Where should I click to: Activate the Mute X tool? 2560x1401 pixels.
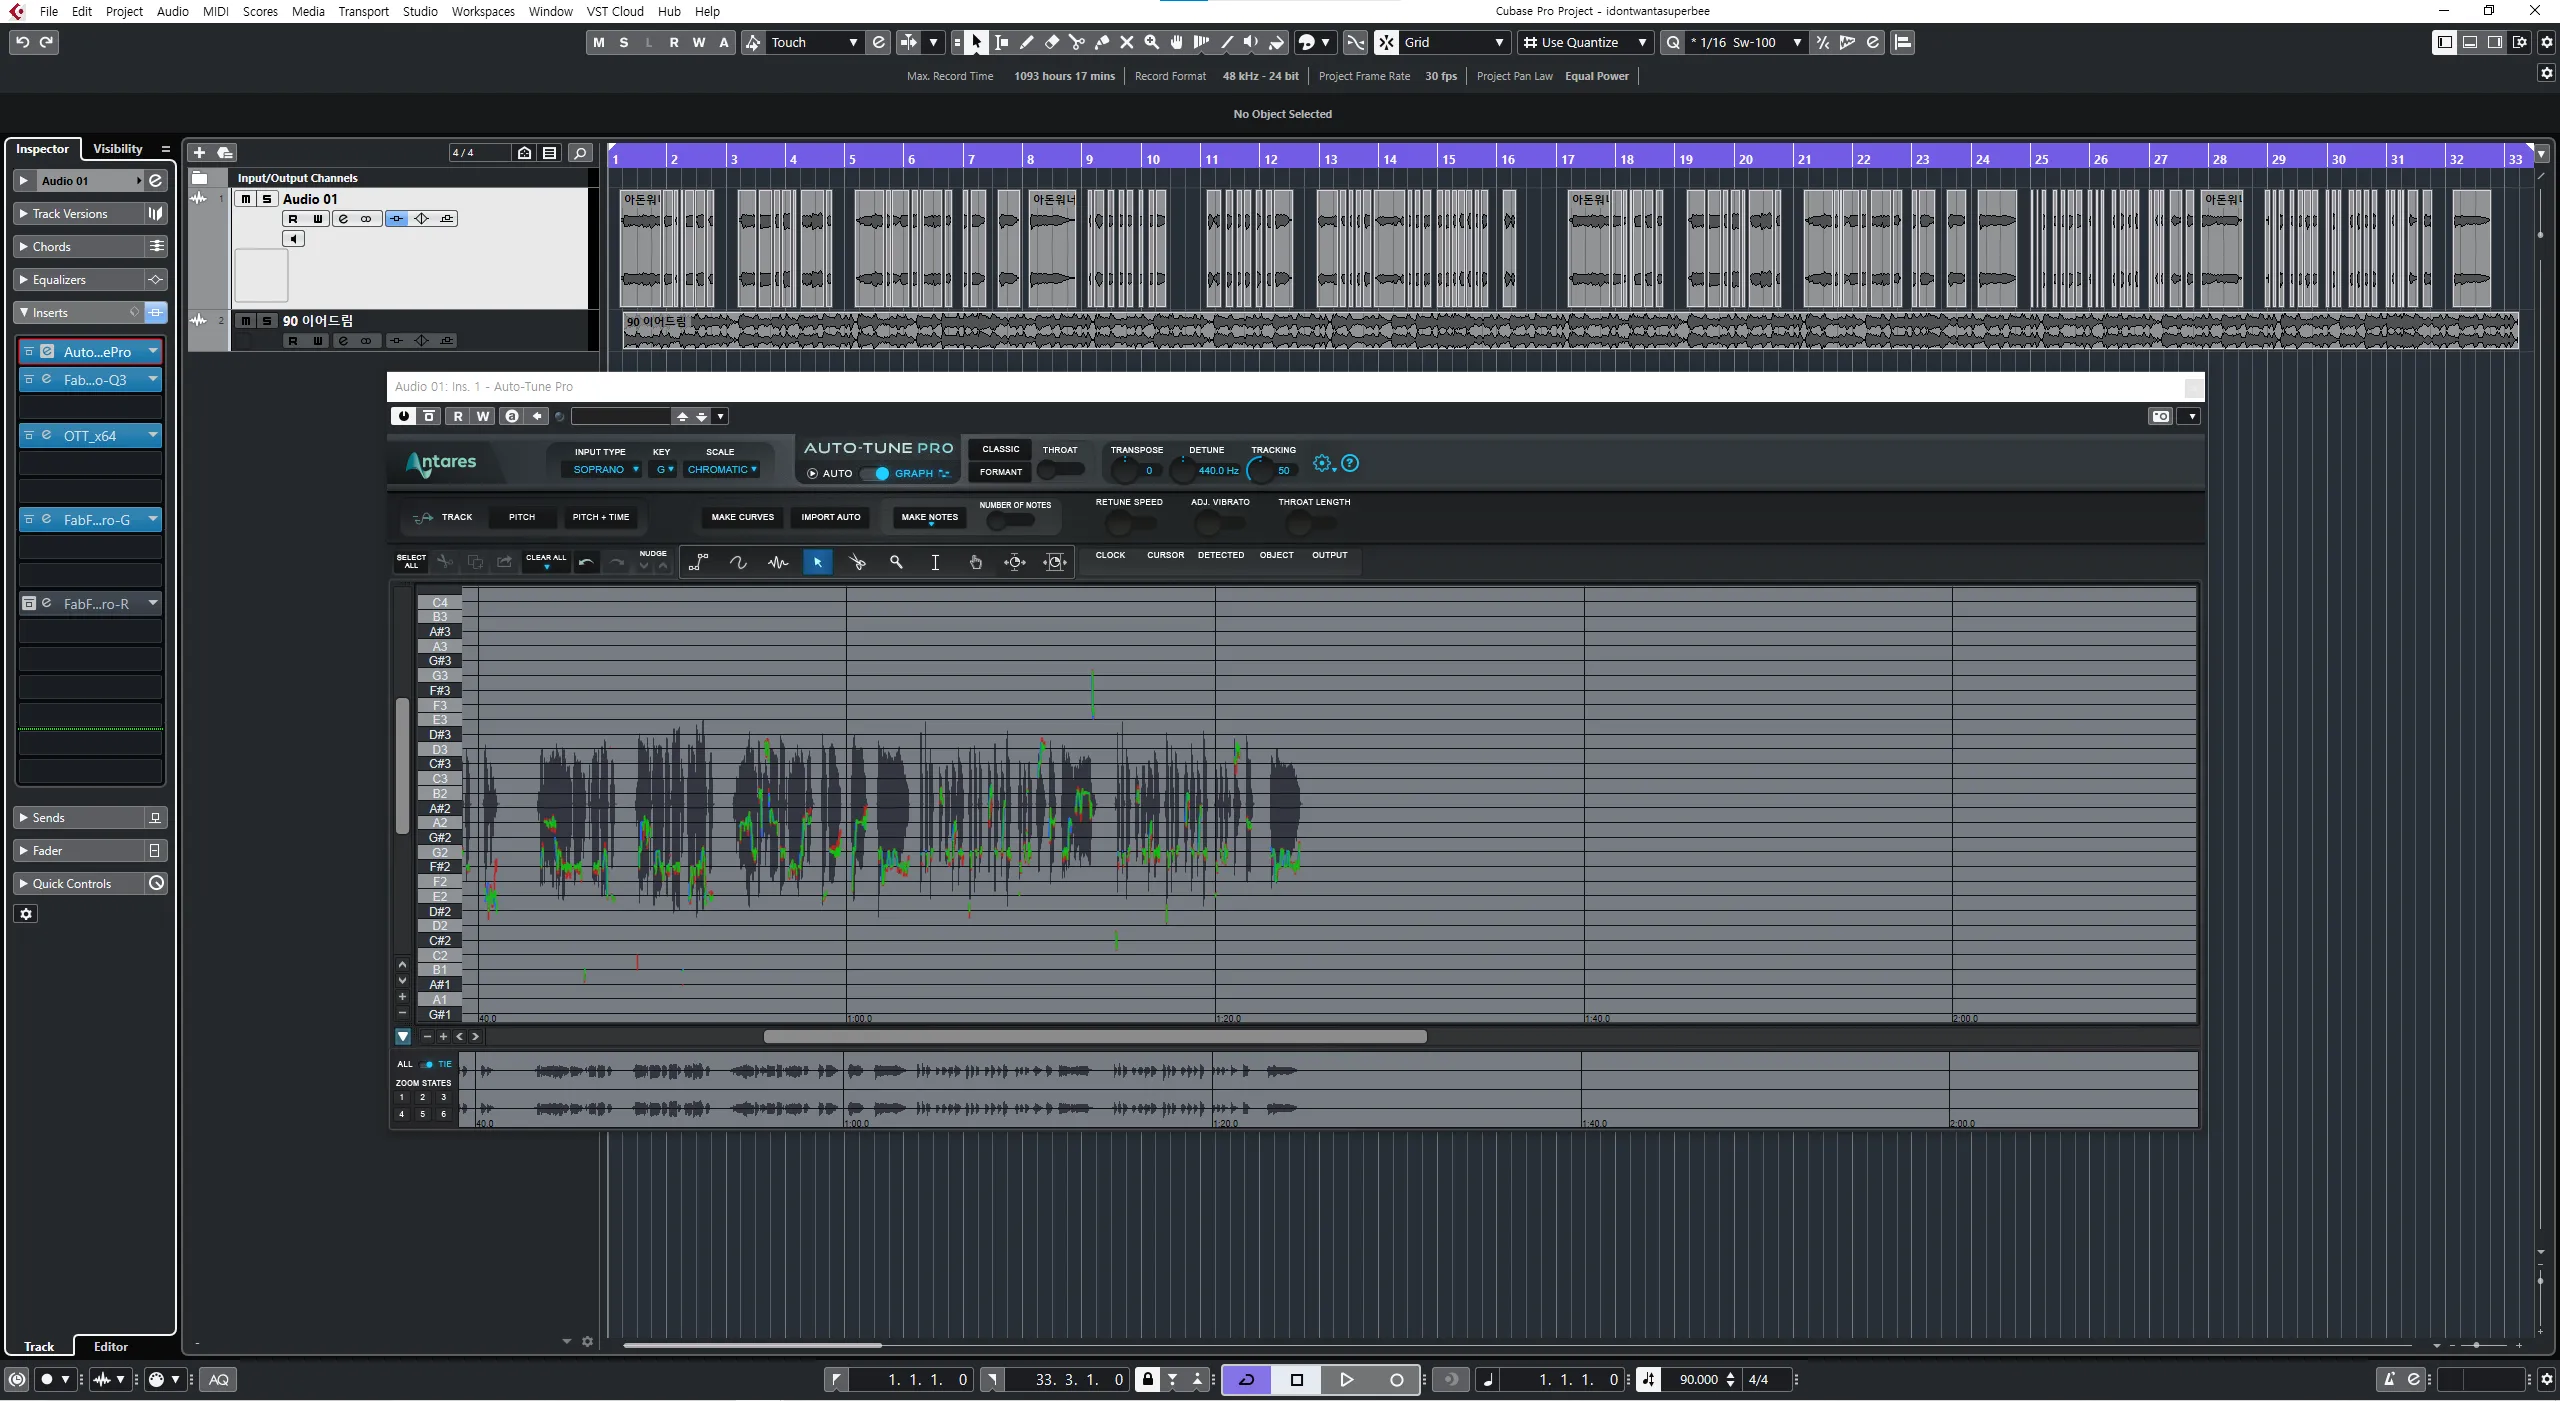(1126, 42)
